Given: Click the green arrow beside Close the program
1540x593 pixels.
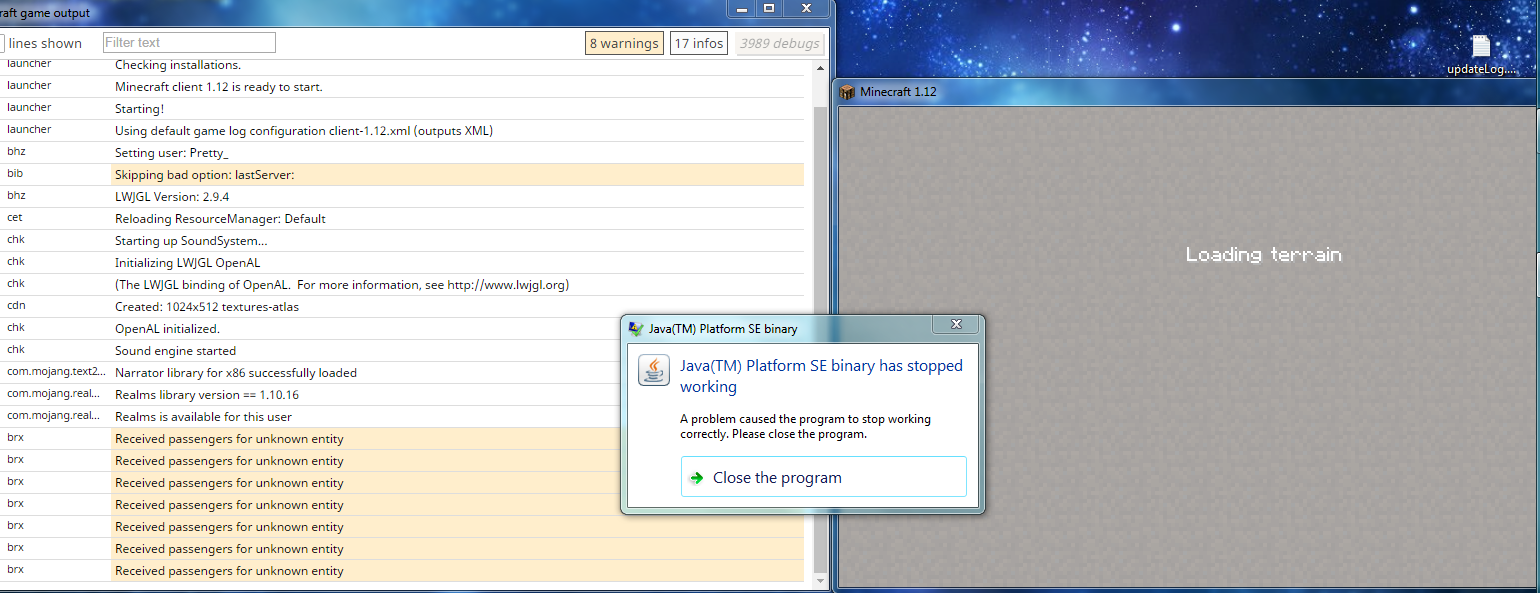Looking at the screenshot, I should [x=697, y=477].
